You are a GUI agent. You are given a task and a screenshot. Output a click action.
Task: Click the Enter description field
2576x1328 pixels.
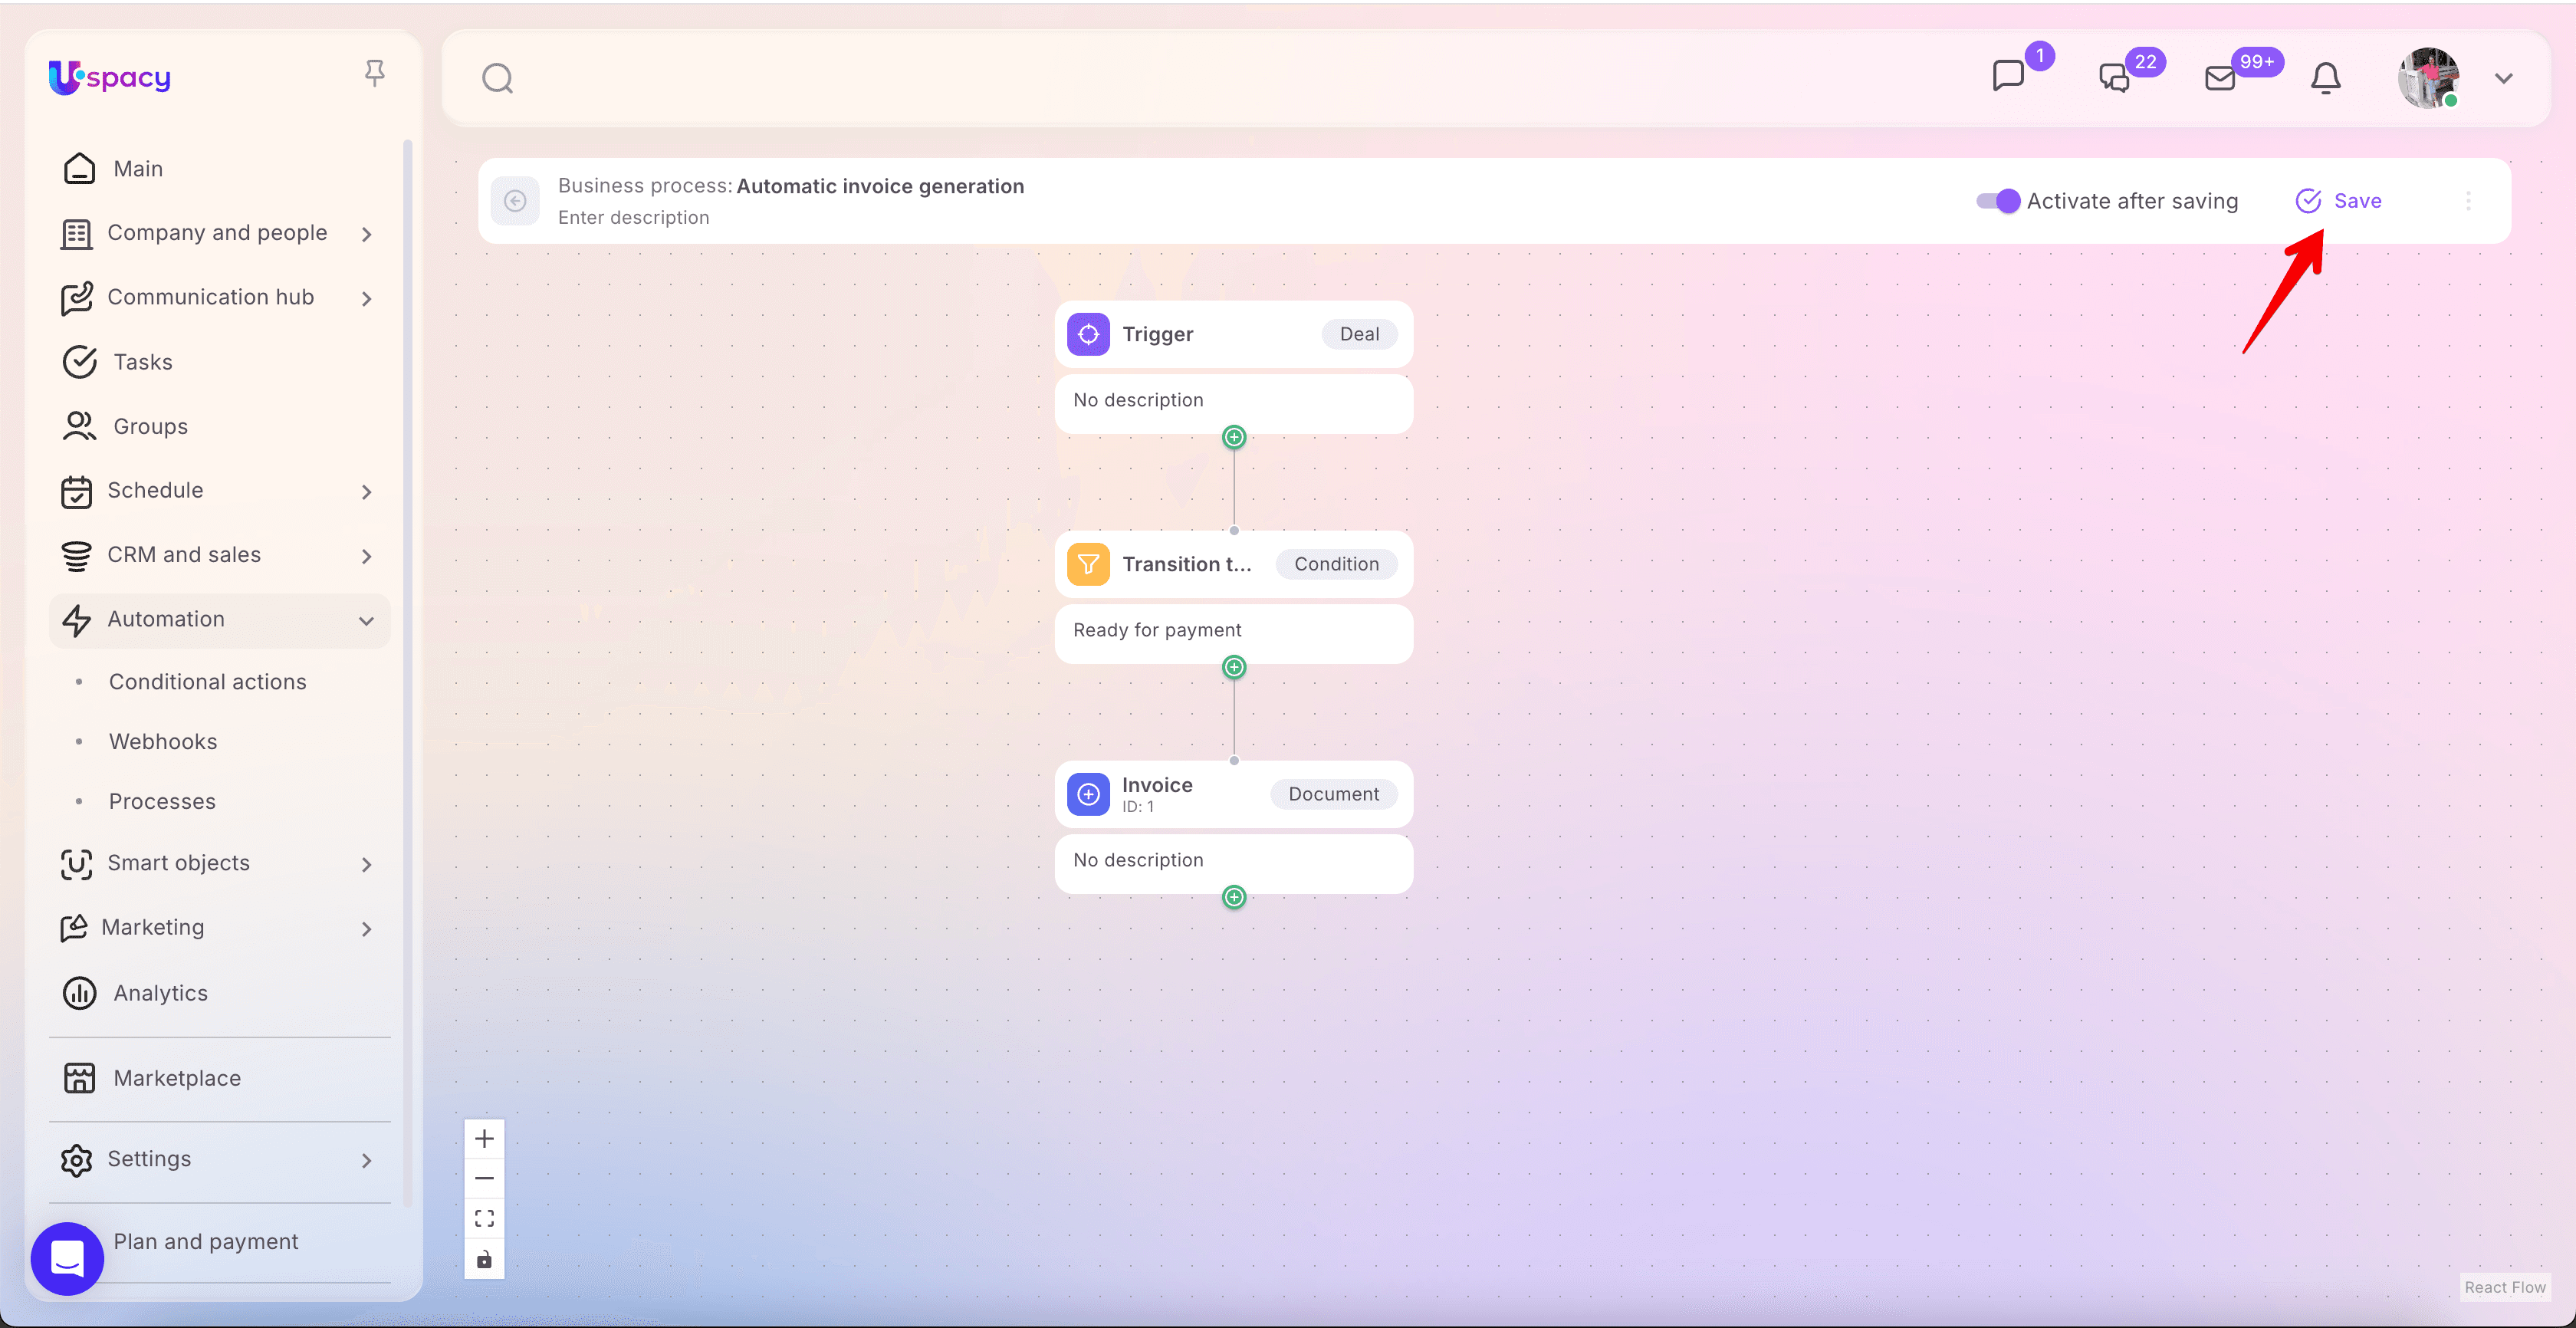[633, 217]
